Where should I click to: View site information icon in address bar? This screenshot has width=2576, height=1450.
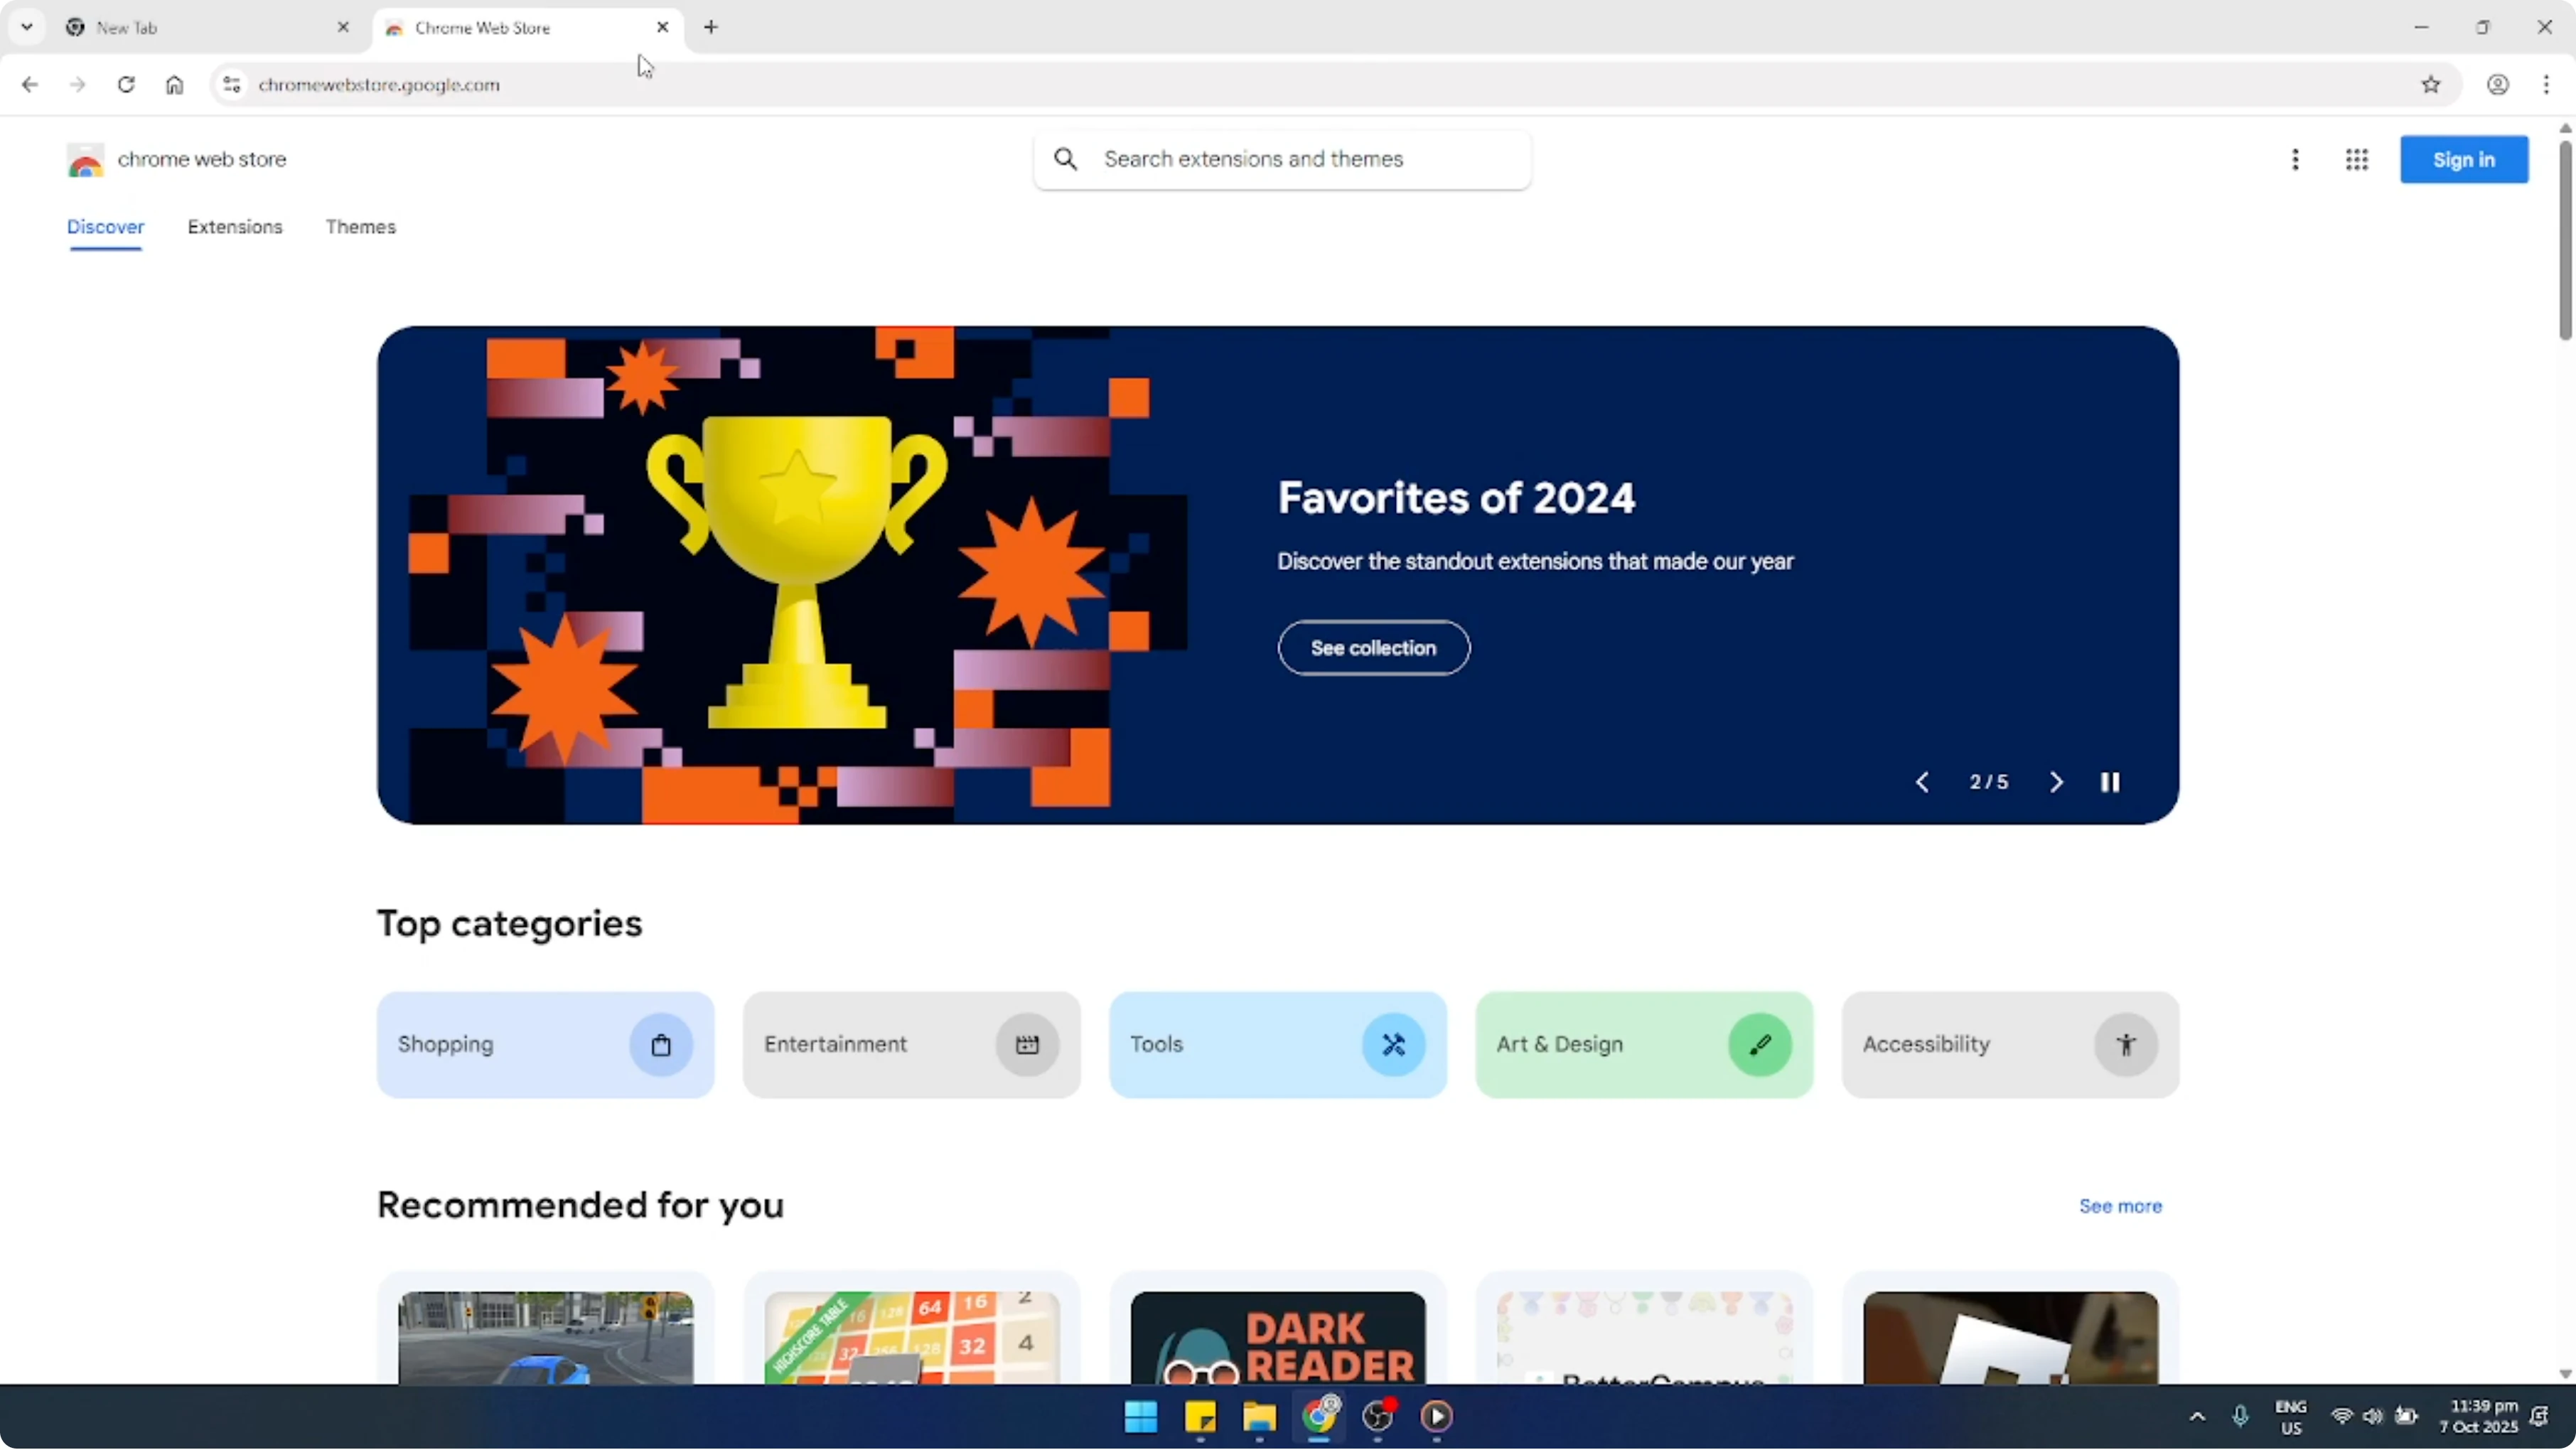pos(232,85)
